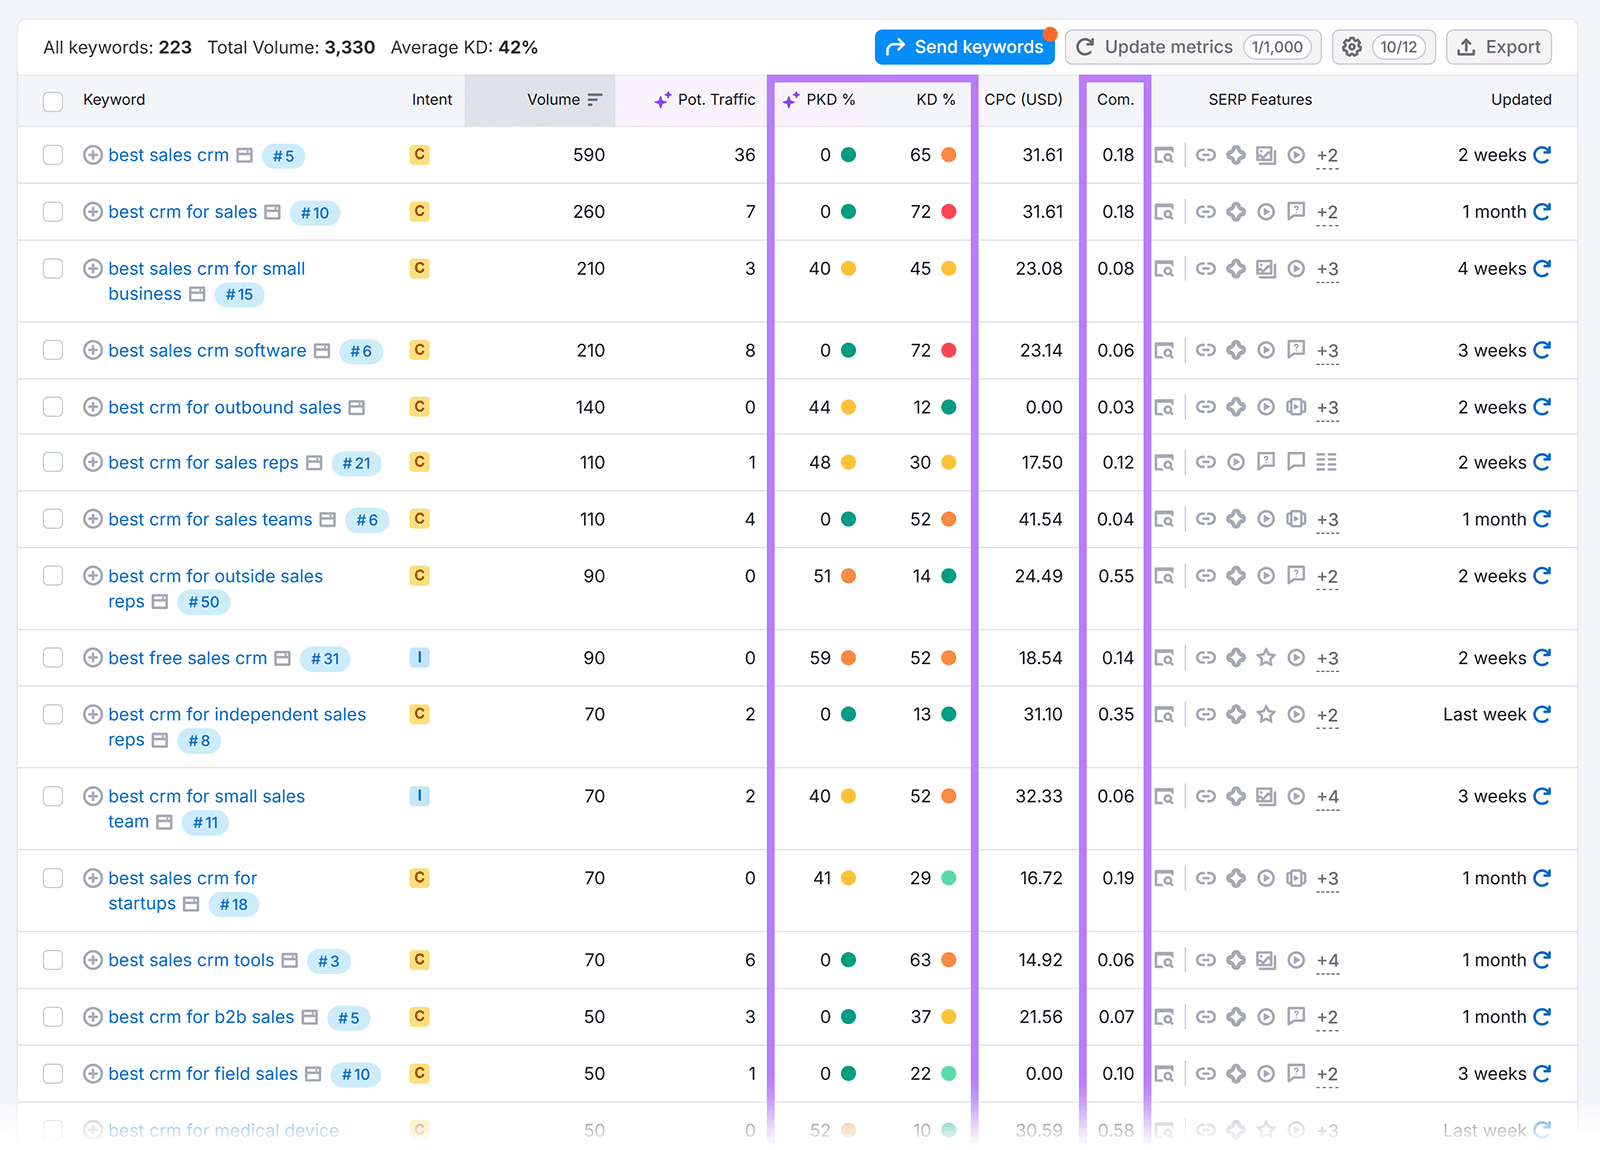Click the Reviews star icon on "best free sales crm" row
1600x1150 pixels.
[1266, 658]
